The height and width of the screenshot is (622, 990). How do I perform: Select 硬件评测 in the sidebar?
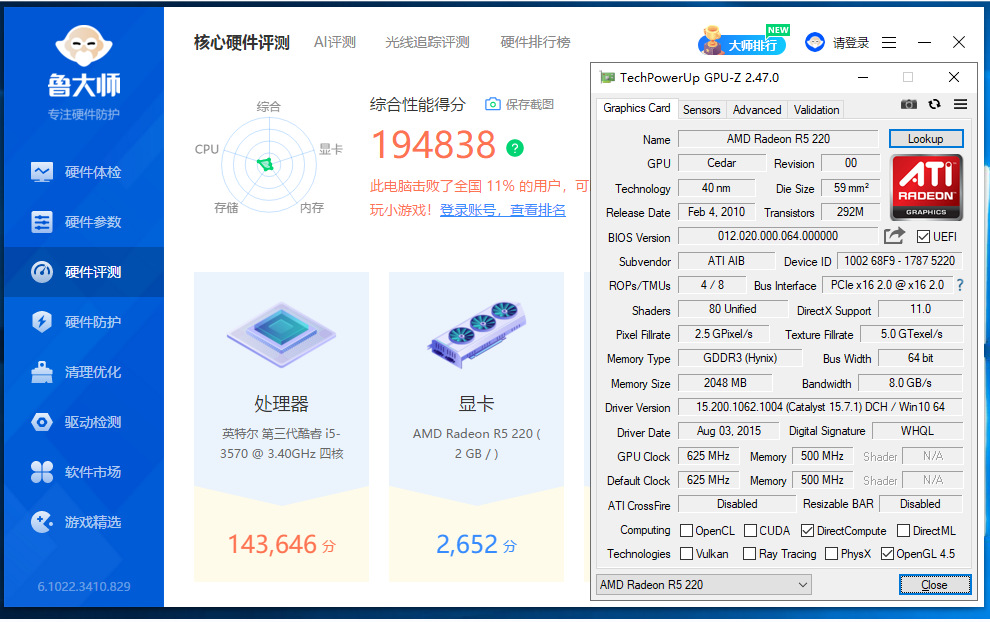[84, 272]
